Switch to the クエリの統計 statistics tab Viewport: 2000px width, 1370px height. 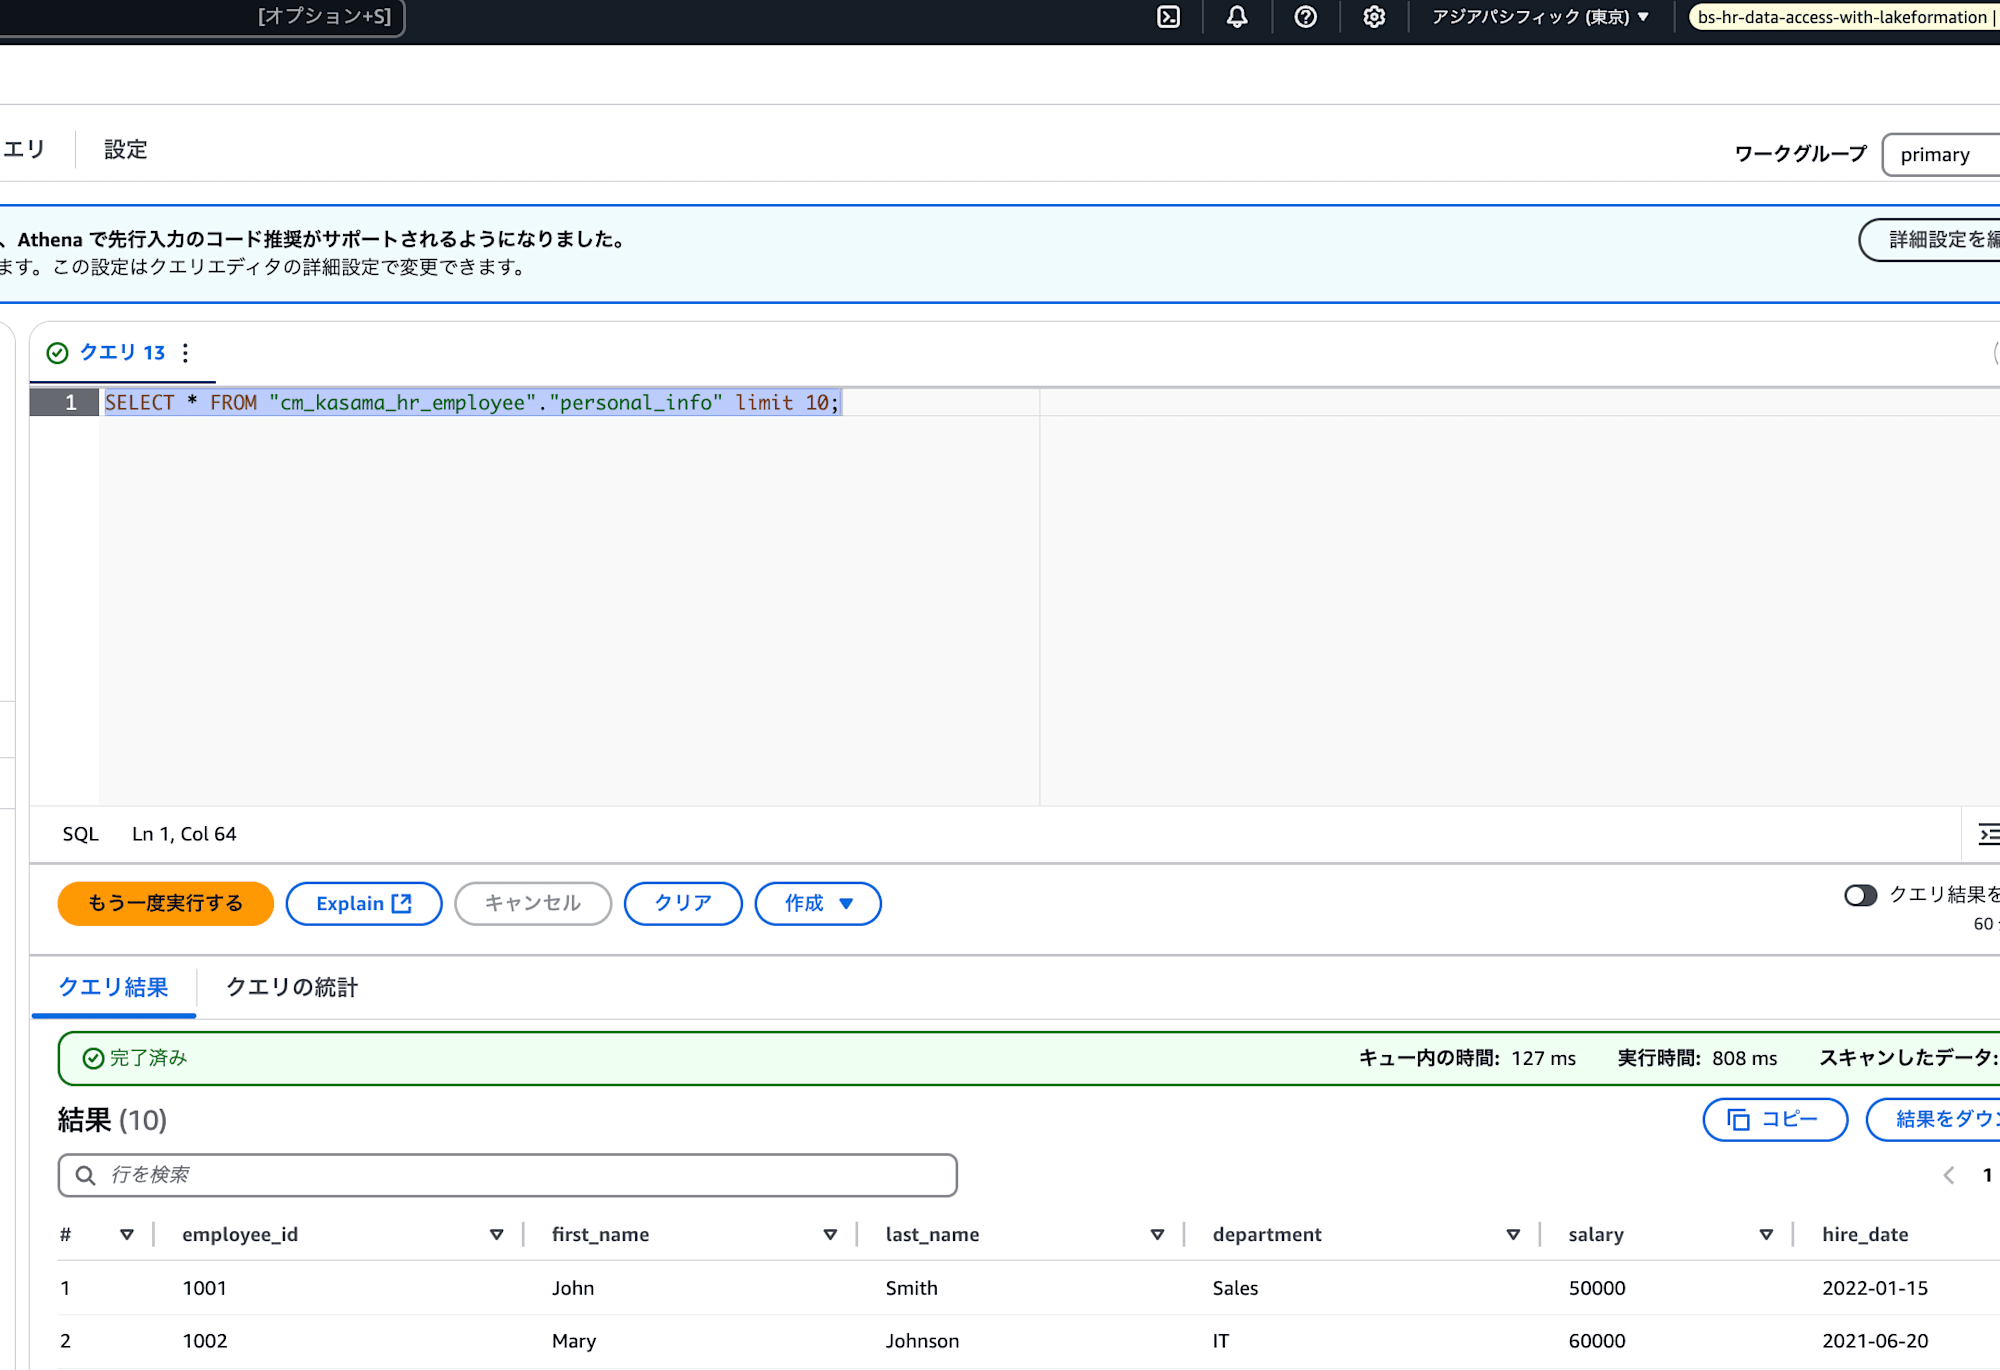292,988
